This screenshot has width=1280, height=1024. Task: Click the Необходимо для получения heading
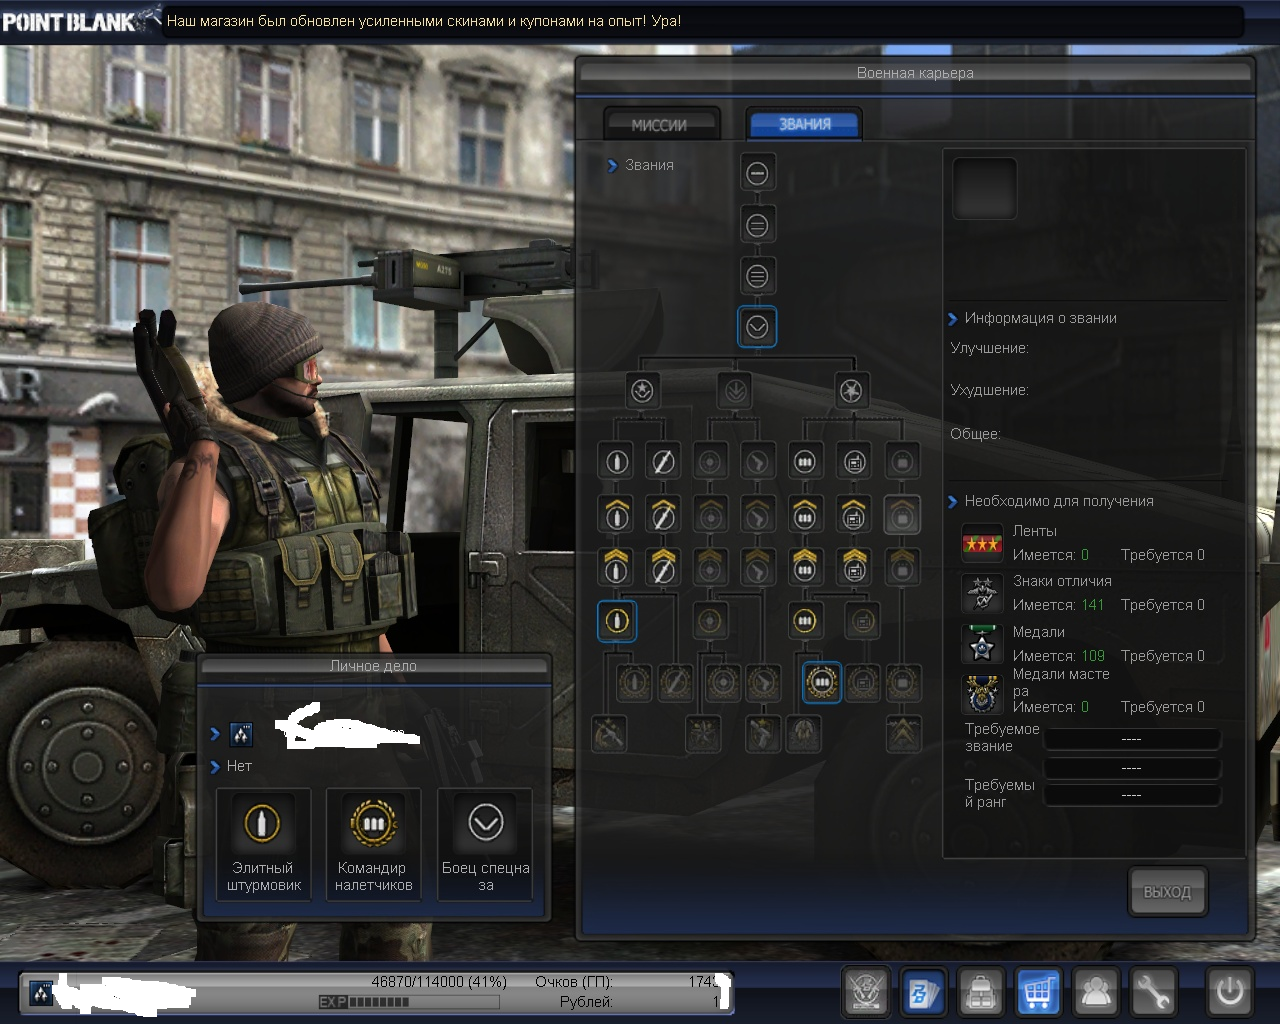coord(1059,501)
